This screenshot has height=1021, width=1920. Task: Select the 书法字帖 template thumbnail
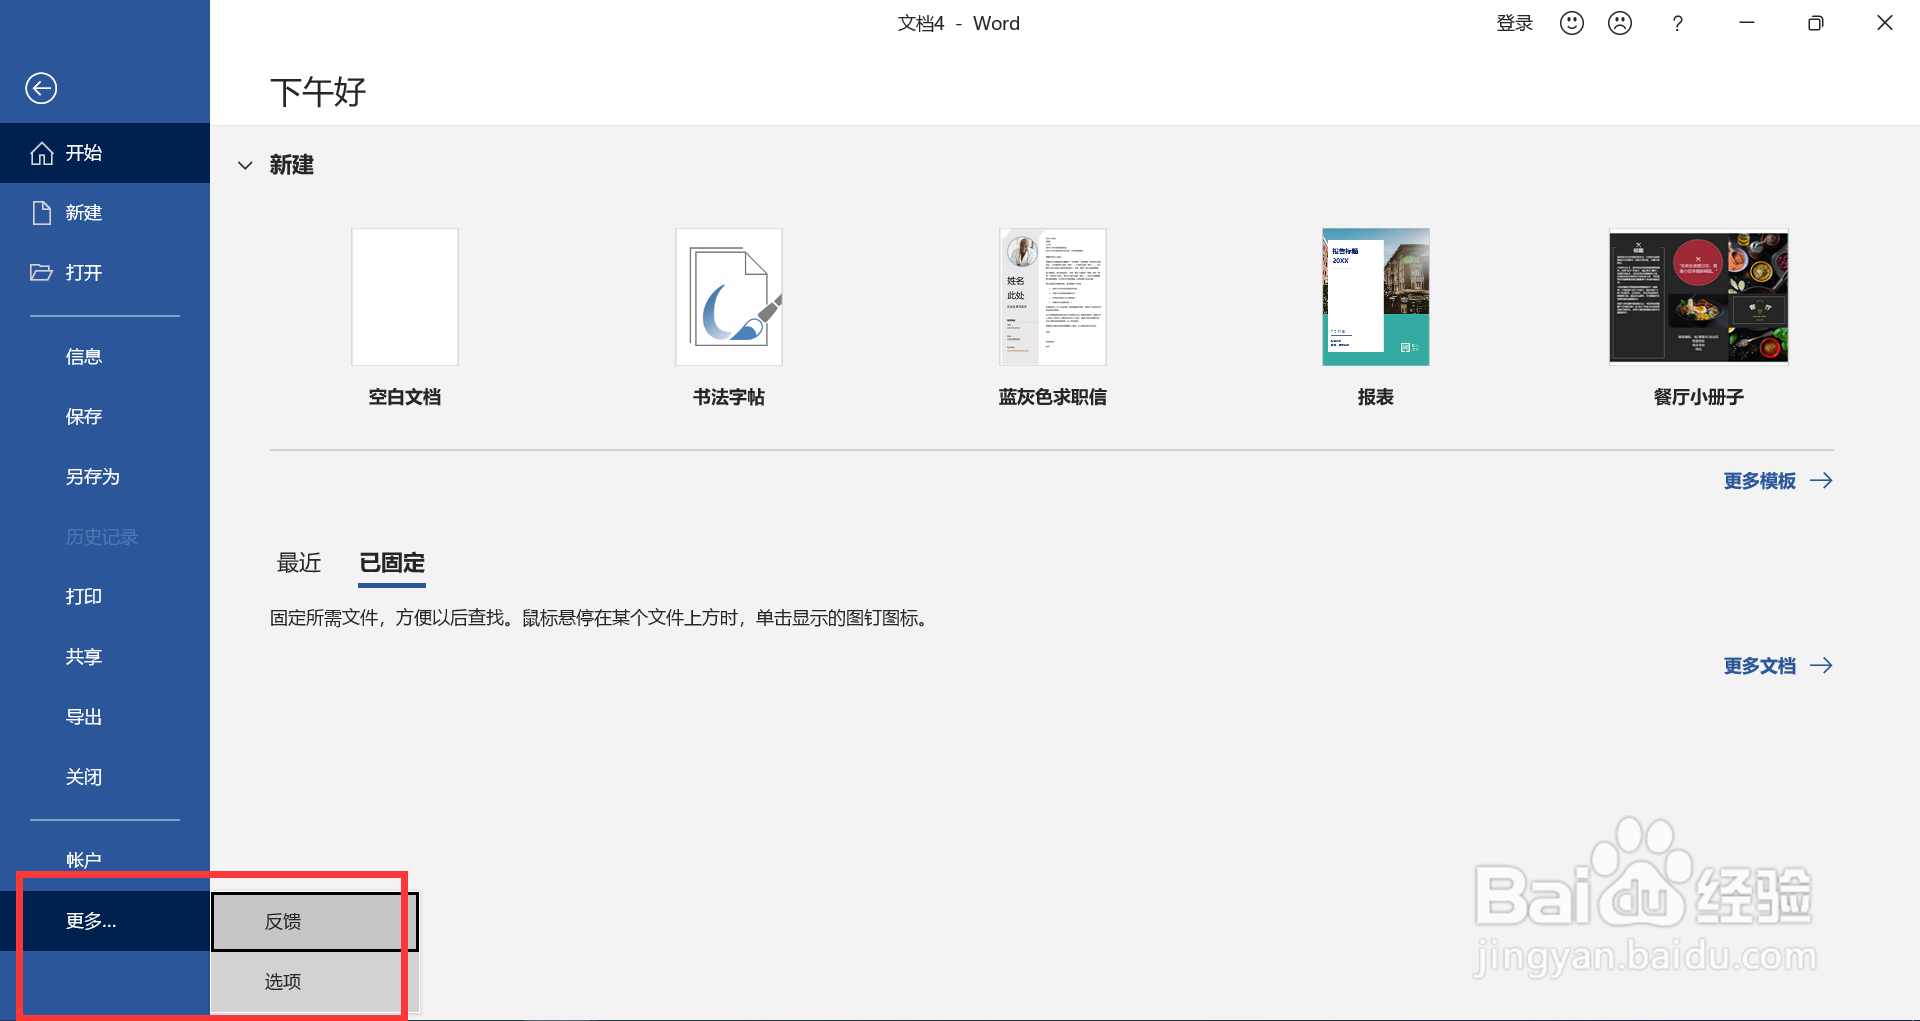(x=729, y=297)
